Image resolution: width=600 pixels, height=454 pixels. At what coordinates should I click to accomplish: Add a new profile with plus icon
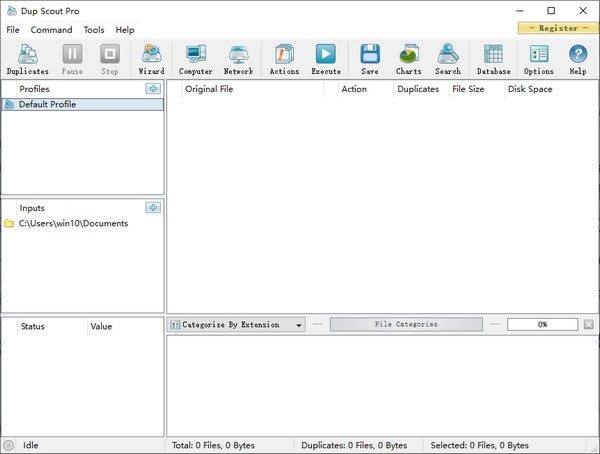(x=153, y=88)
